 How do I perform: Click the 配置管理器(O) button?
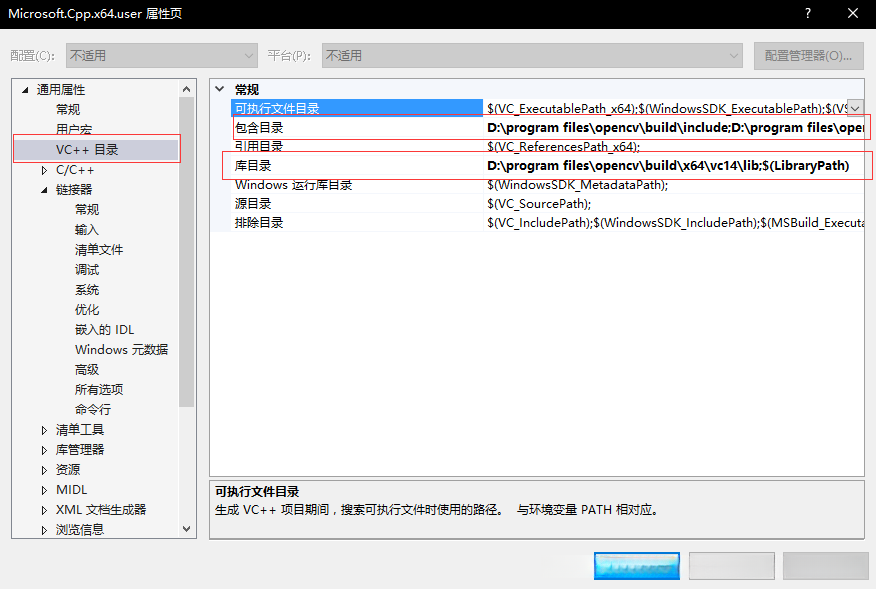(809, 55)
